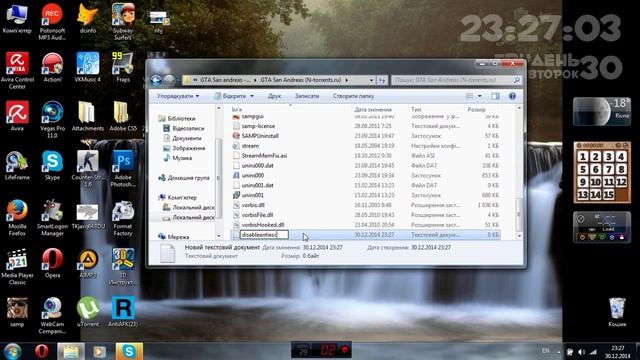
Task: Open Format Factory desktop shortcut
Action: point(122,218)
